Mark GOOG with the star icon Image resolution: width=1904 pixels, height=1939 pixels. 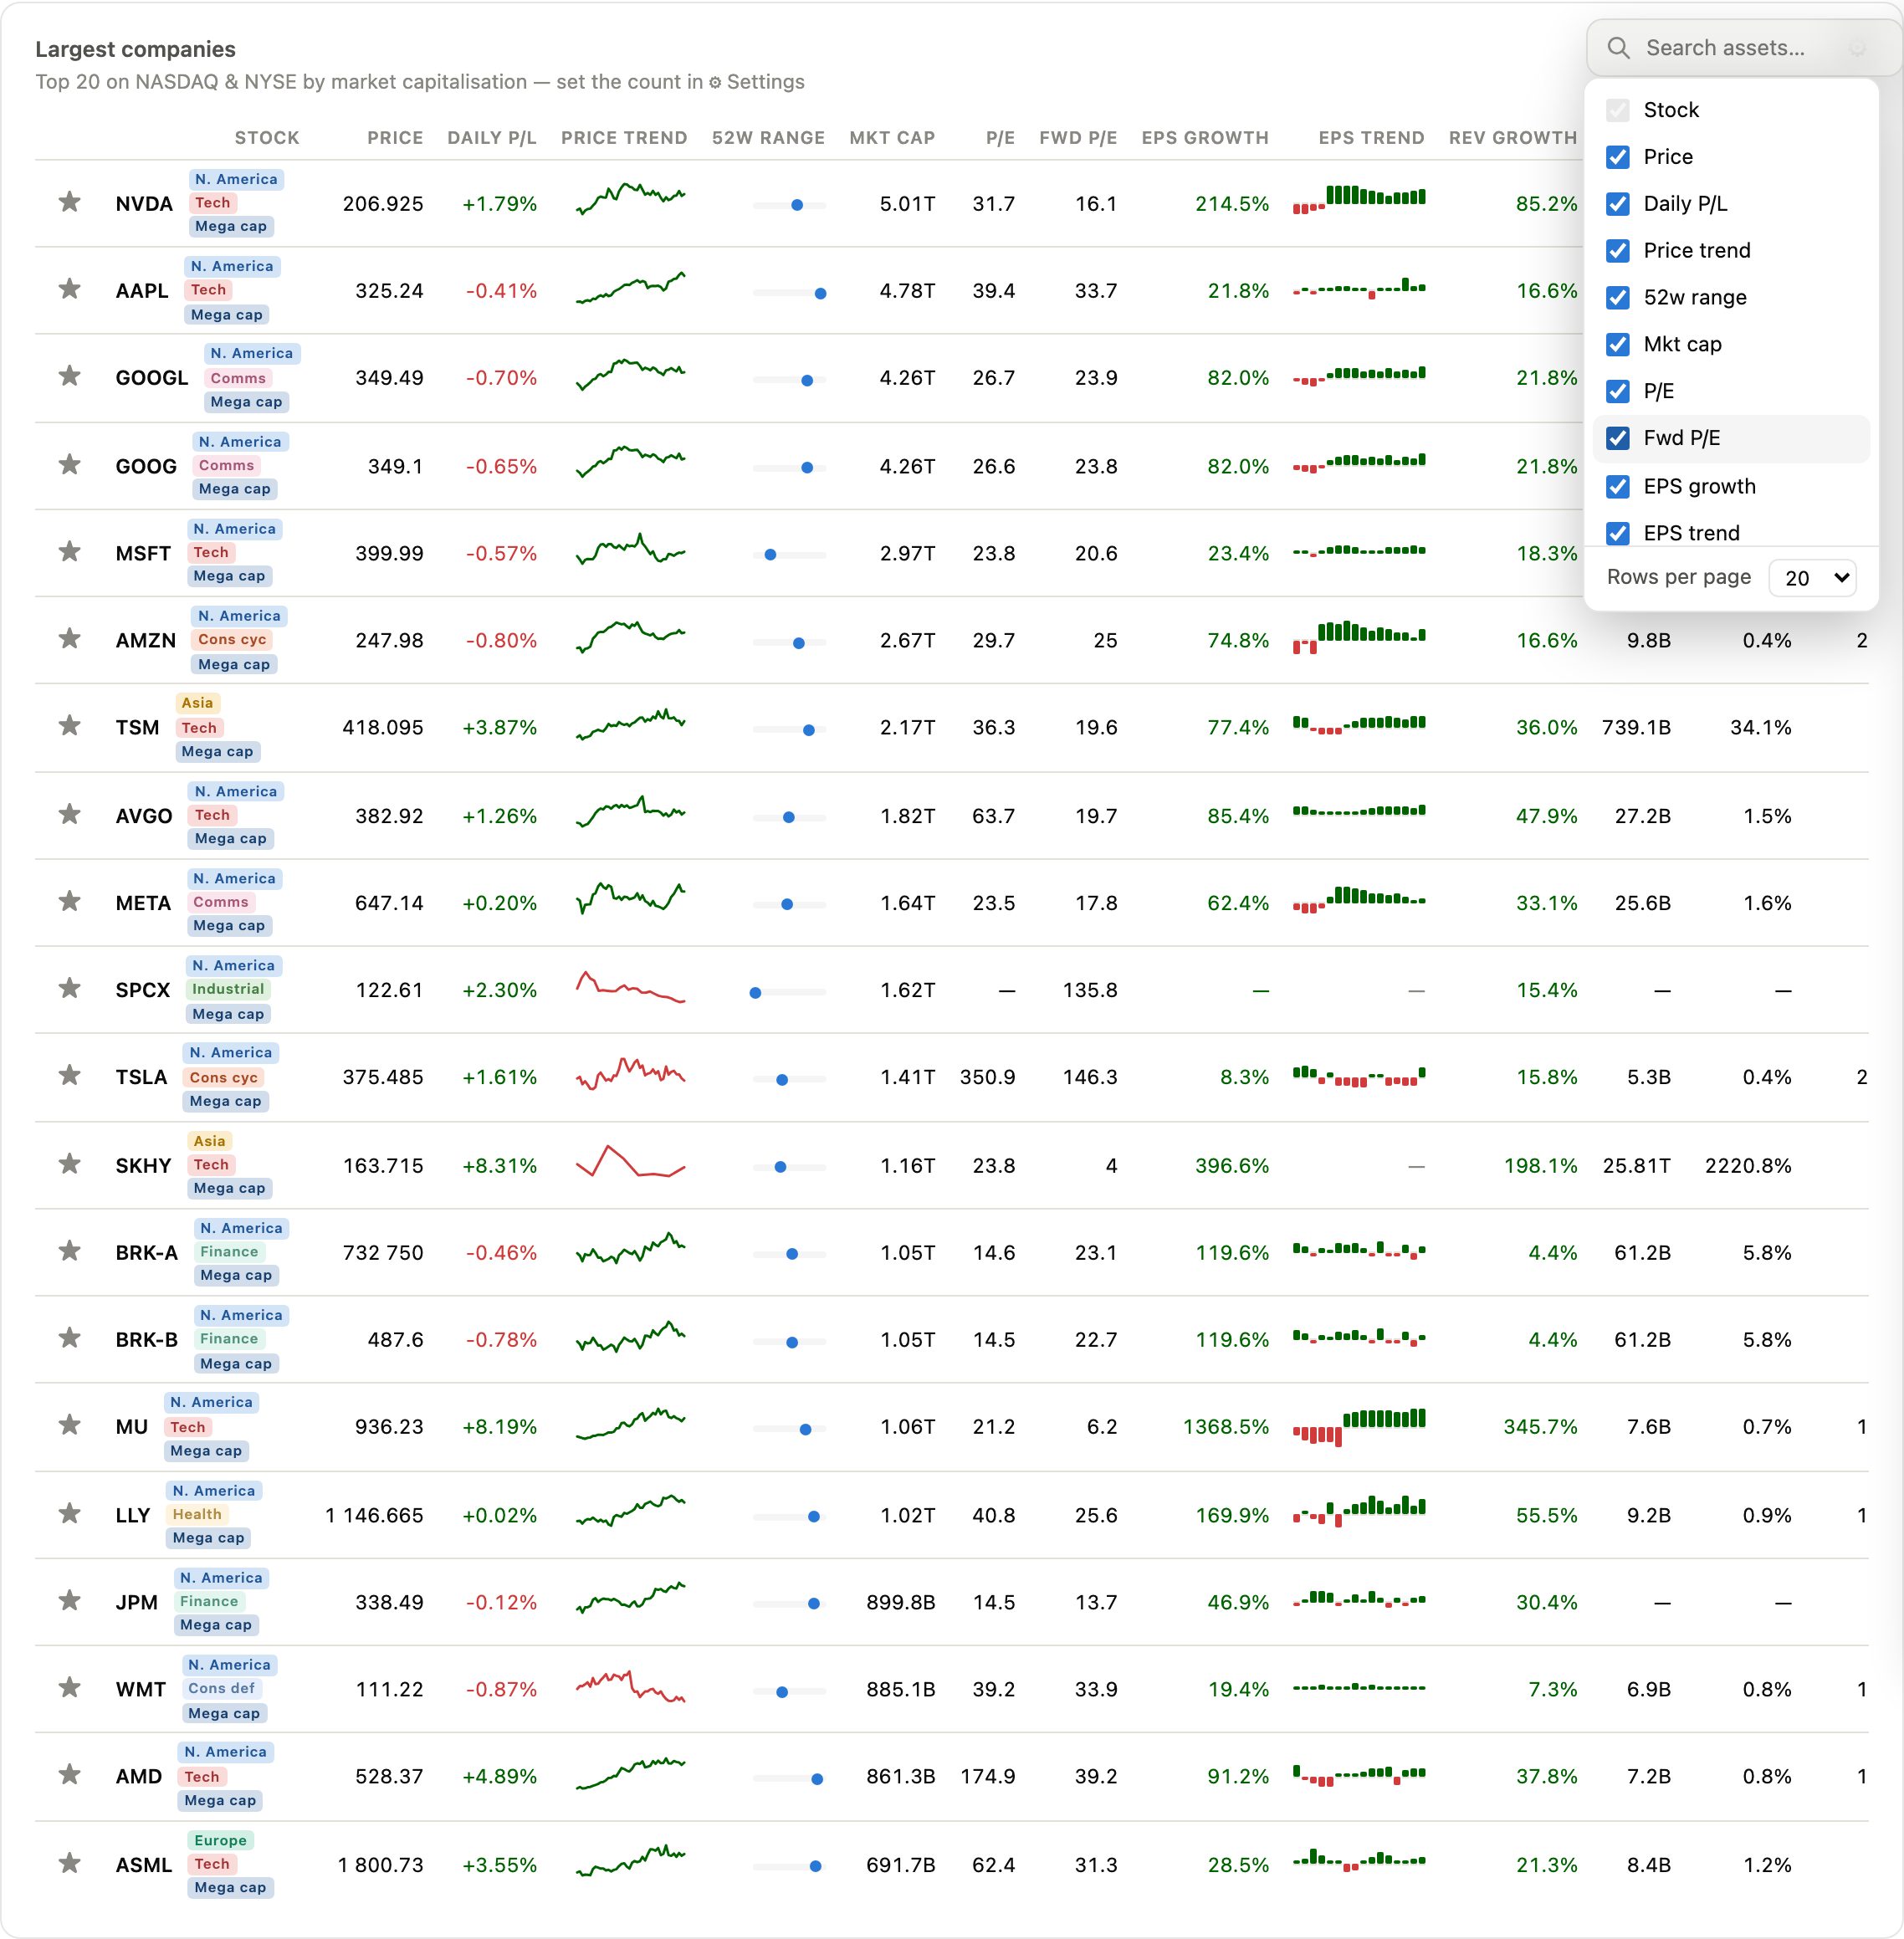click(x=69, y=465)
